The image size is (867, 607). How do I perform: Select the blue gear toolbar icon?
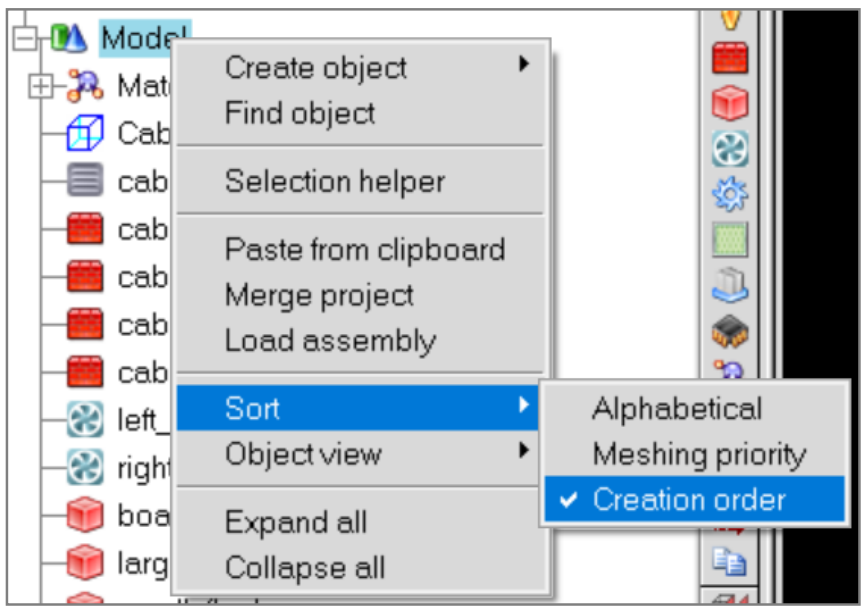[730, 194]
